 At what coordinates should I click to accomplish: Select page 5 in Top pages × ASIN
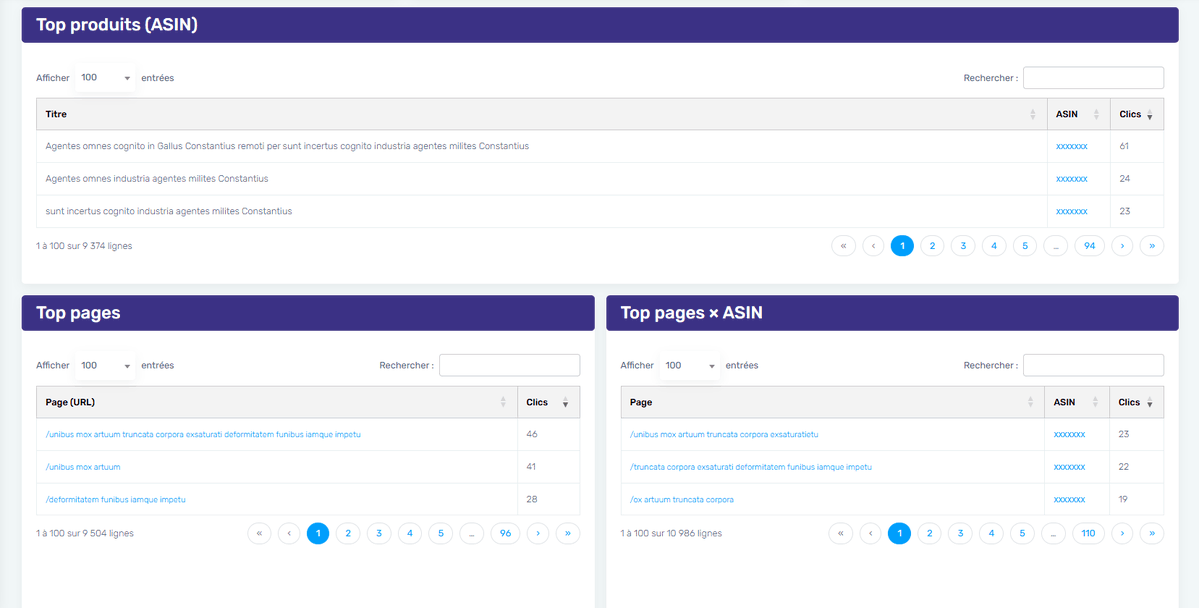click(1022, 533)
